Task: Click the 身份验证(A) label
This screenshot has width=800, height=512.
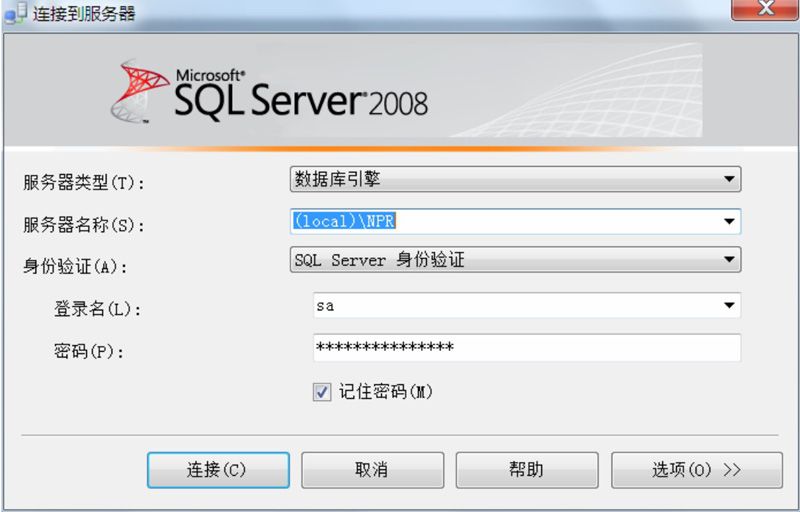Action: point(75,266)
